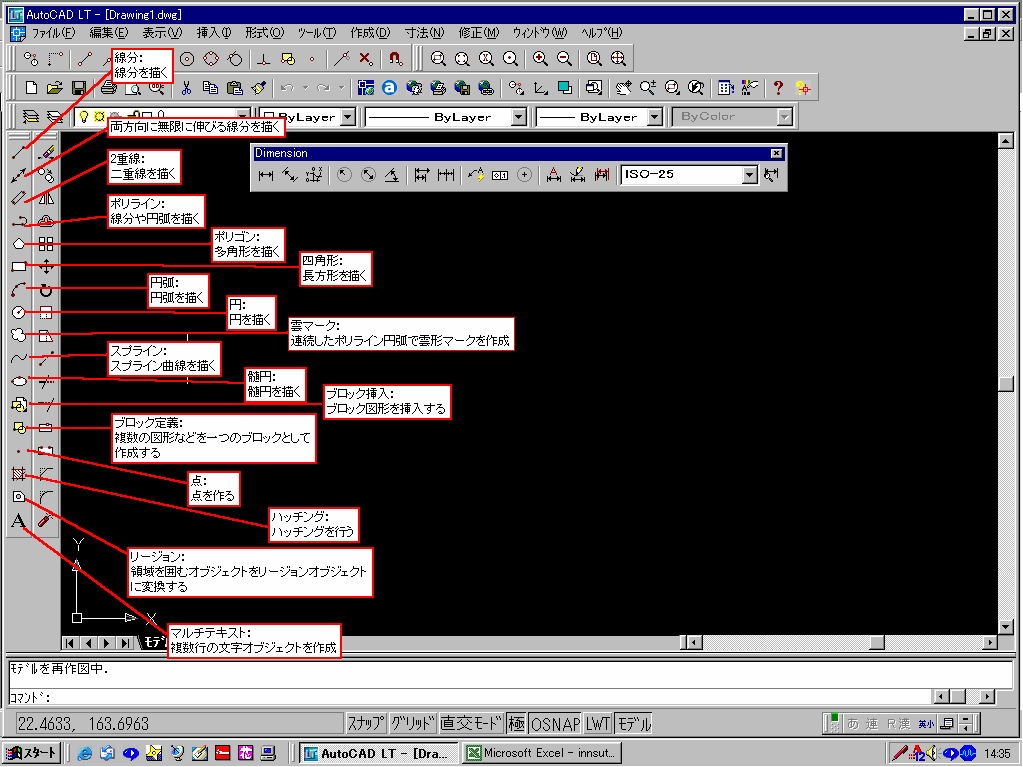Open Internet Explorer from quick launch
1023x767 pixels.
85,753
